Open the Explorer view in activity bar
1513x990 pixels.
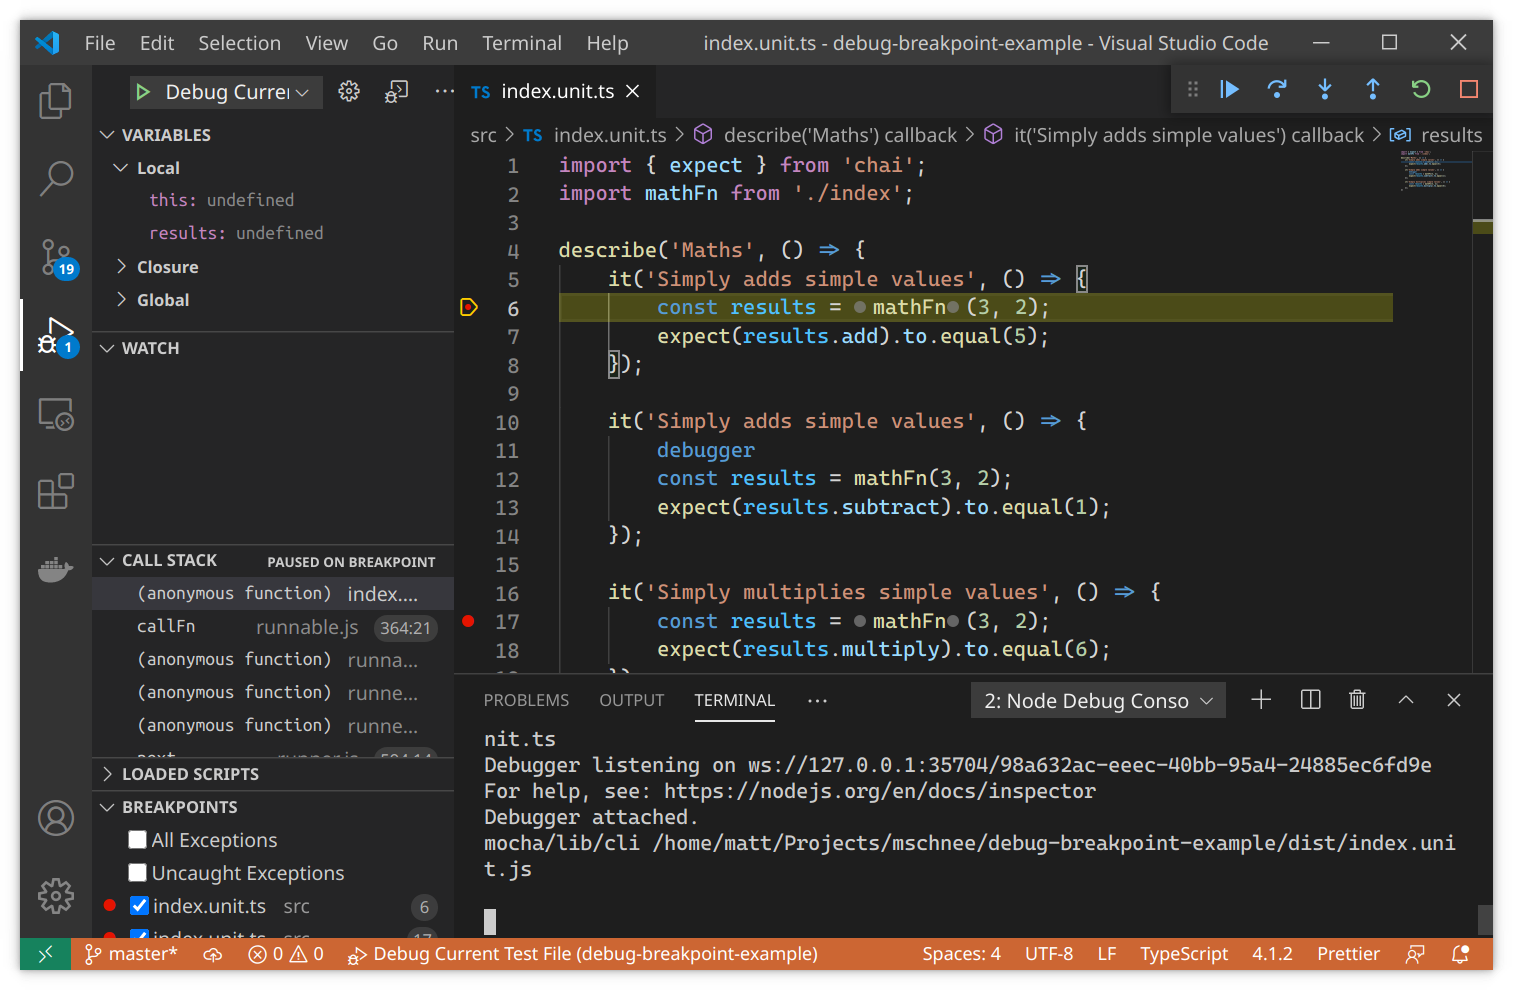pyautogui.click(x=56, y=100)
